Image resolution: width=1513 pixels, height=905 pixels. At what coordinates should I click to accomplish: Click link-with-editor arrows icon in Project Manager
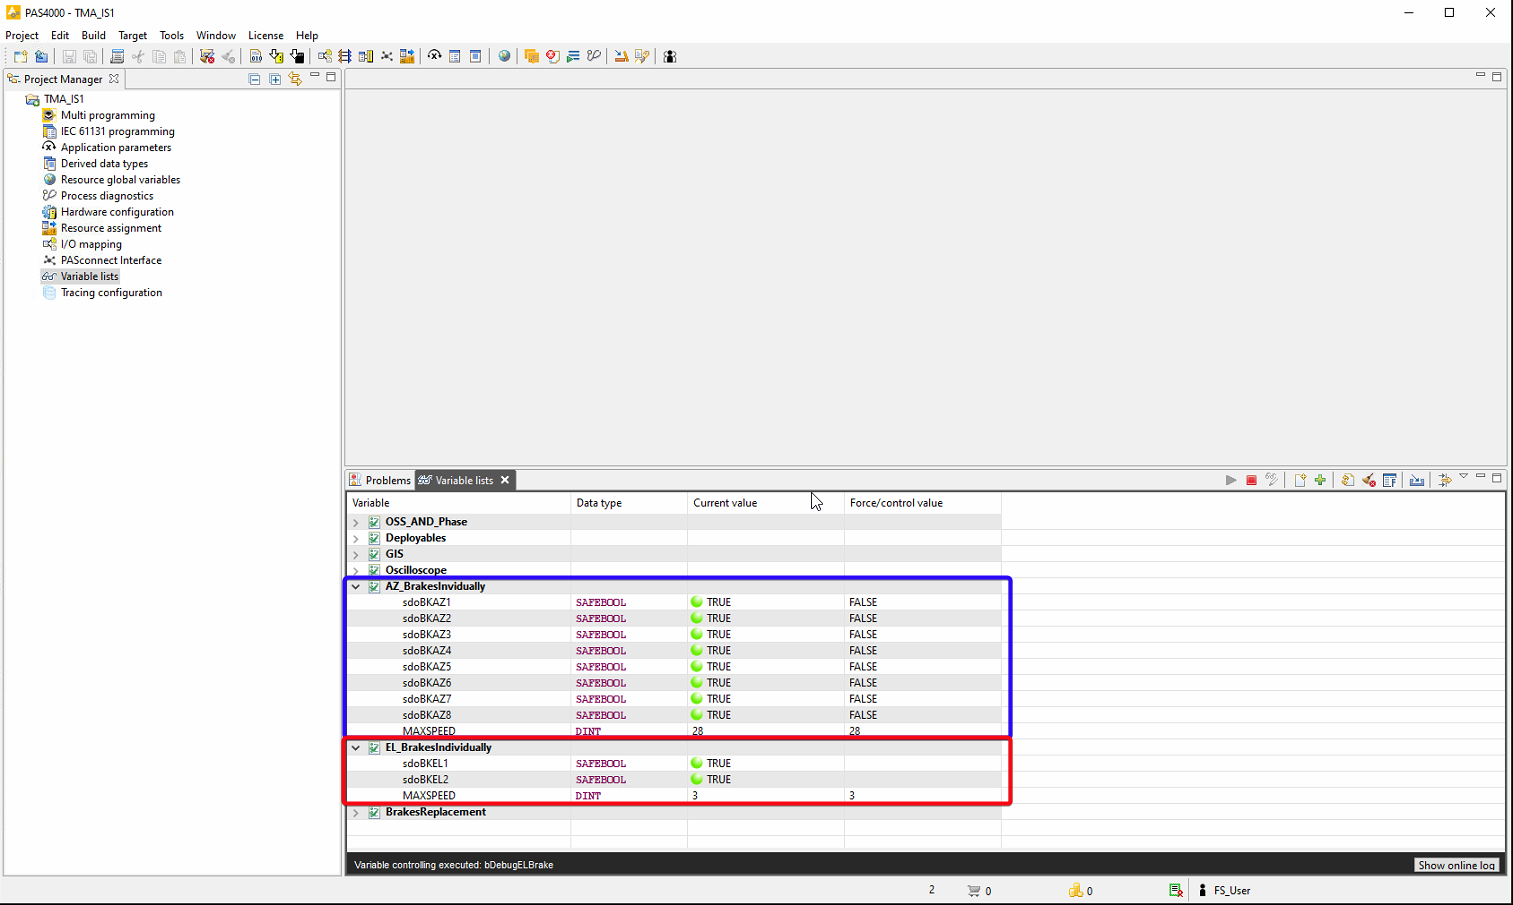(x=295, y=79)
